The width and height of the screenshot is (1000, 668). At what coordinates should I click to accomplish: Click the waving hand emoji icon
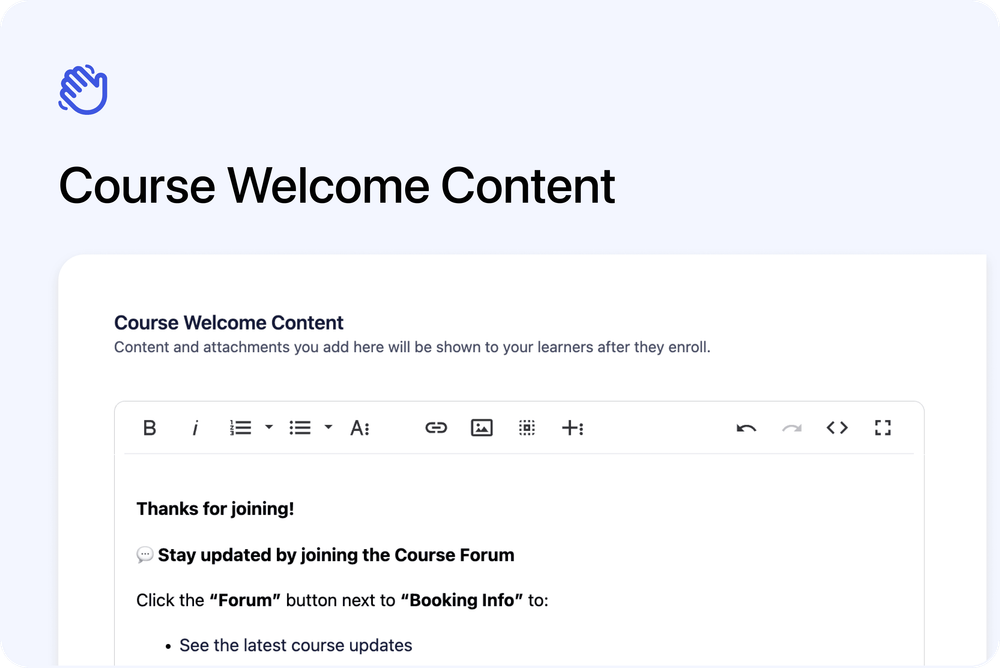83,89
